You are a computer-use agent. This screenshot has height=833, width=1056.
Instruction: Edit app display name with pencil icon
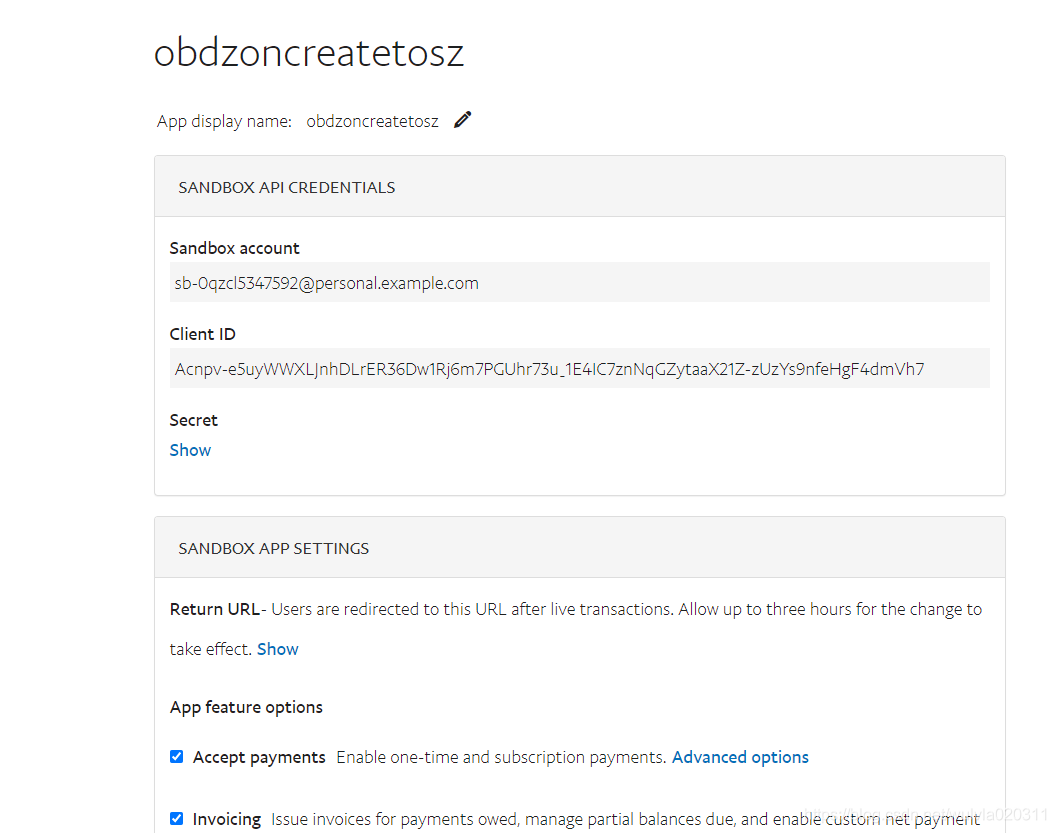(462, 120)
